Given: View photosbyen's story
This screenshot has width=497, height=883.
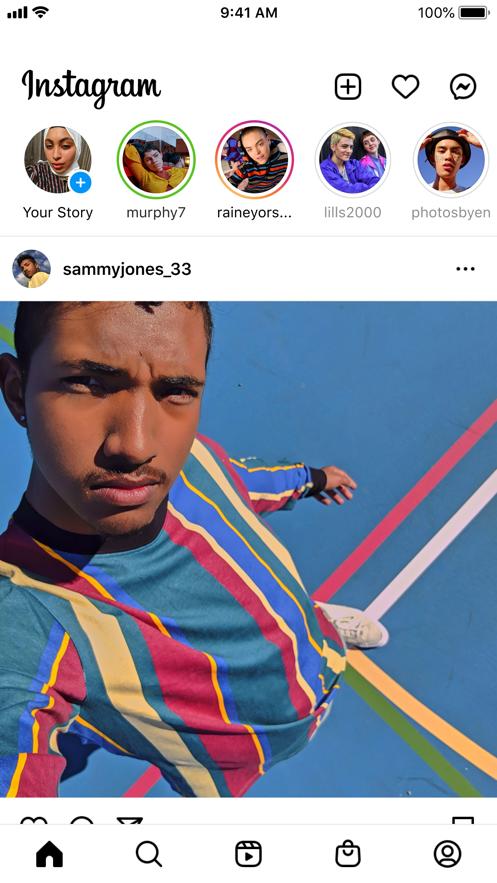Looking at the screenshot, I should (451, 159).
